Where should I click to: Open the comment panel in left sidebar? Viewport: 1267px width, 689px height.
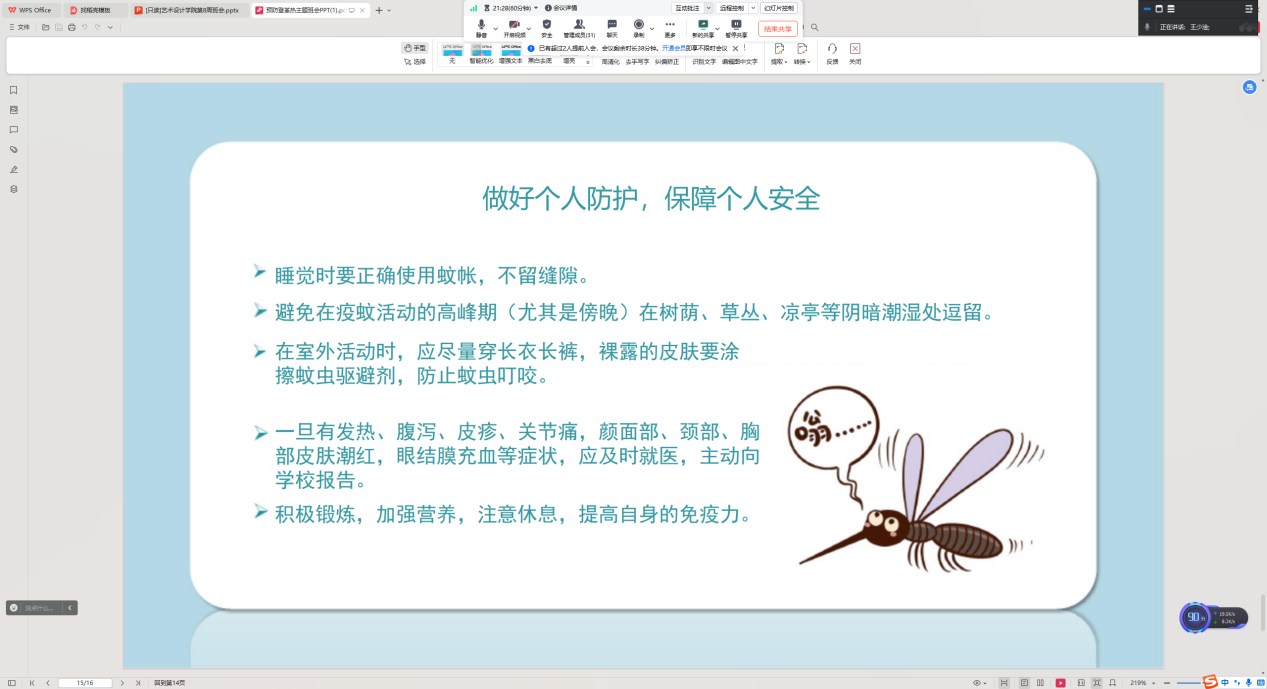point(14,129)
